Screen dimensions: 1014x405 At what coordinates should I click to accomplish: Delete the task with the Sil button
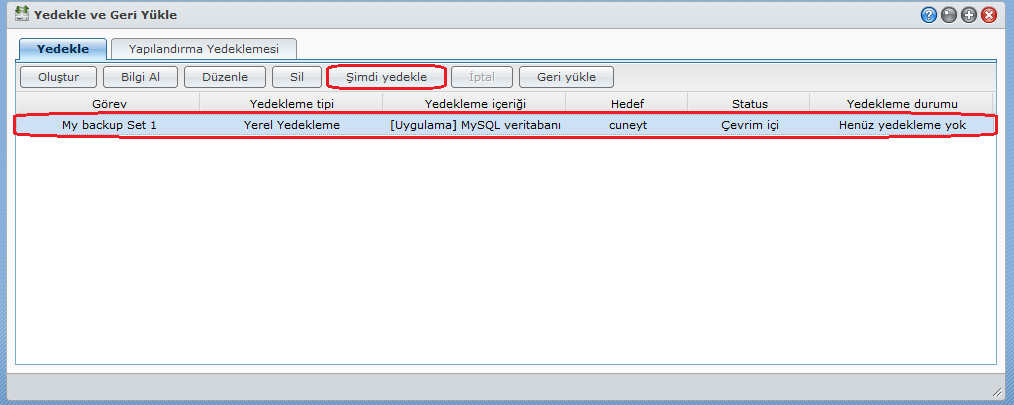[x=297, y=77]
